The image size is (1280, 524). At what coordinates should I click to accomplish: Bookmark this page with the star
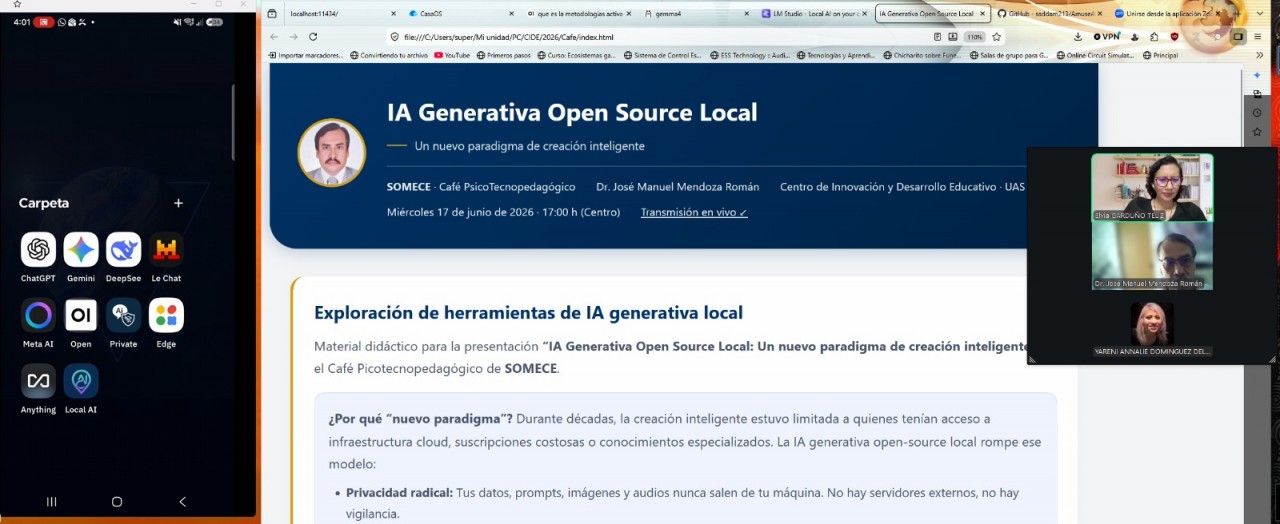tap(996, 37)
